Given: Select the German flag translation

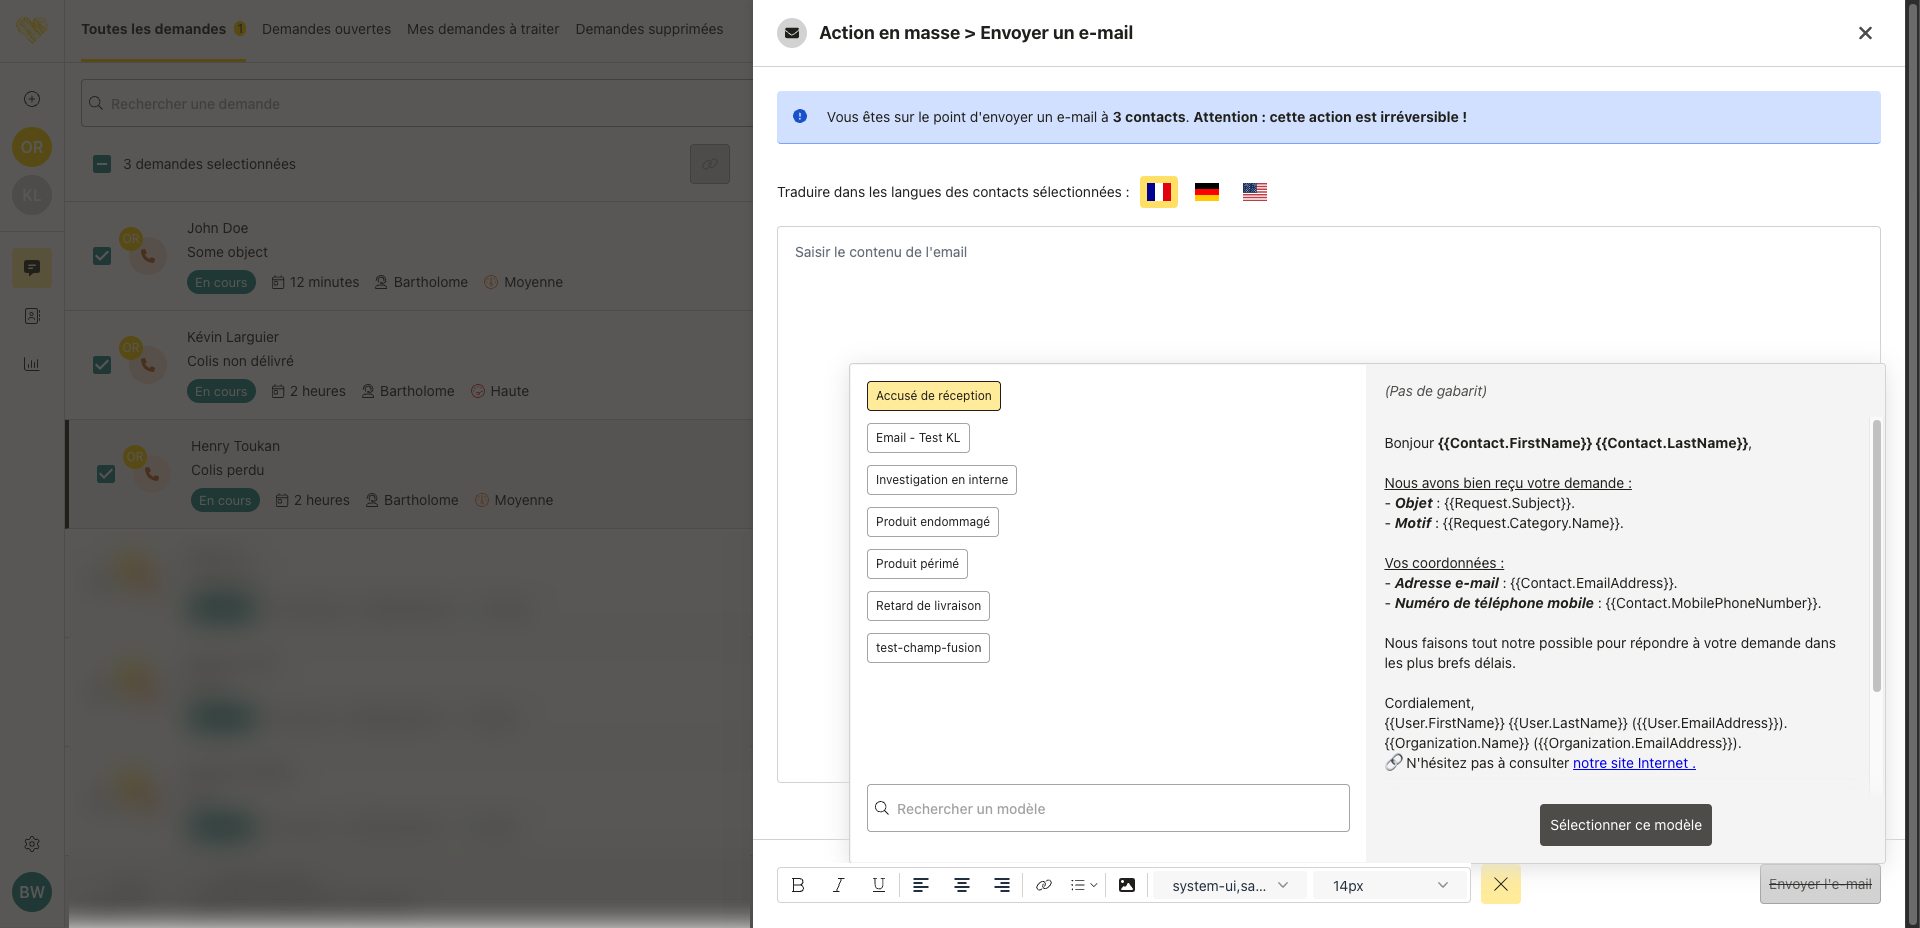Looking at the screenshot, I should click(1207, 192).
